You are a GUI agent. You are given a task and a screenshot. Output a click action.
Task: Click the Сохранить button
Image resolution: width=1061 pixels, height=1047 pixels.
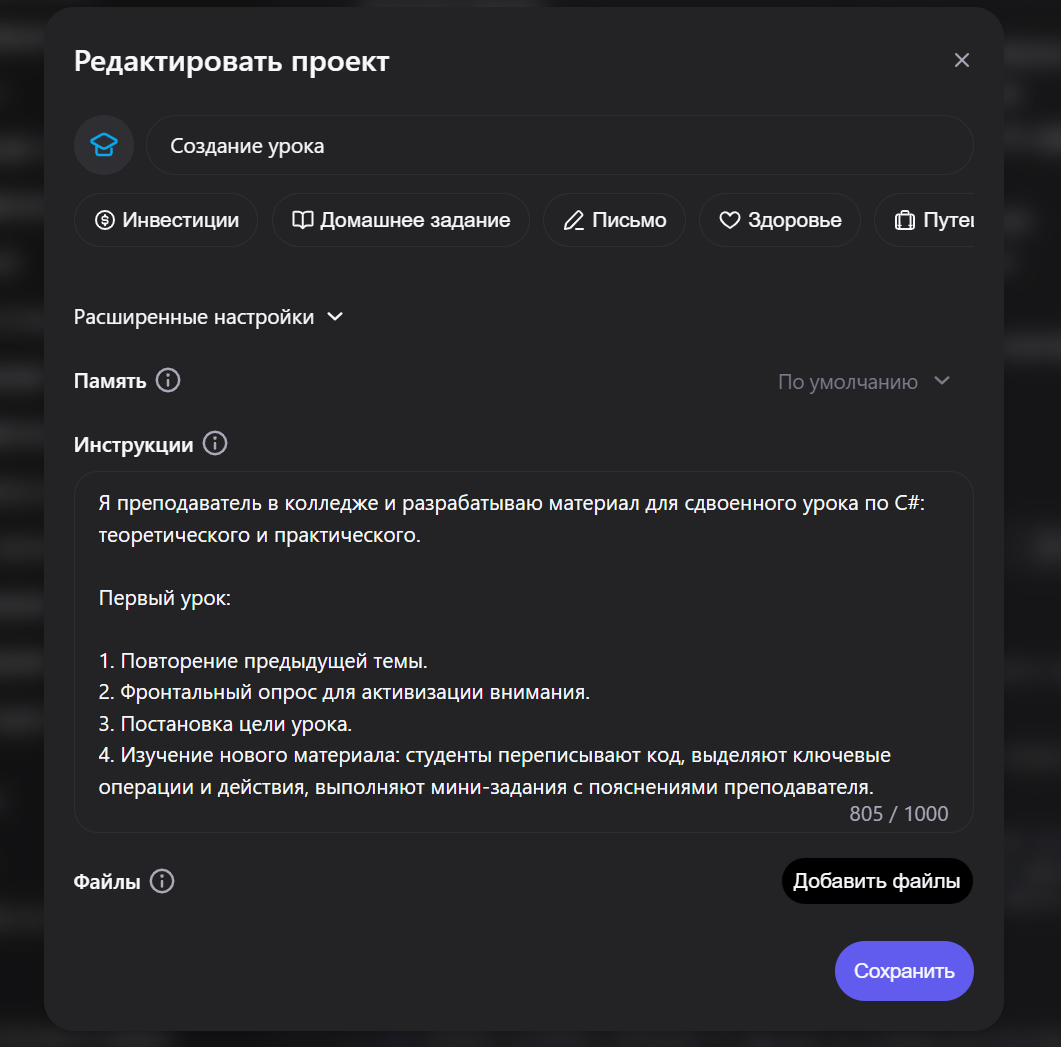[903, 970]
